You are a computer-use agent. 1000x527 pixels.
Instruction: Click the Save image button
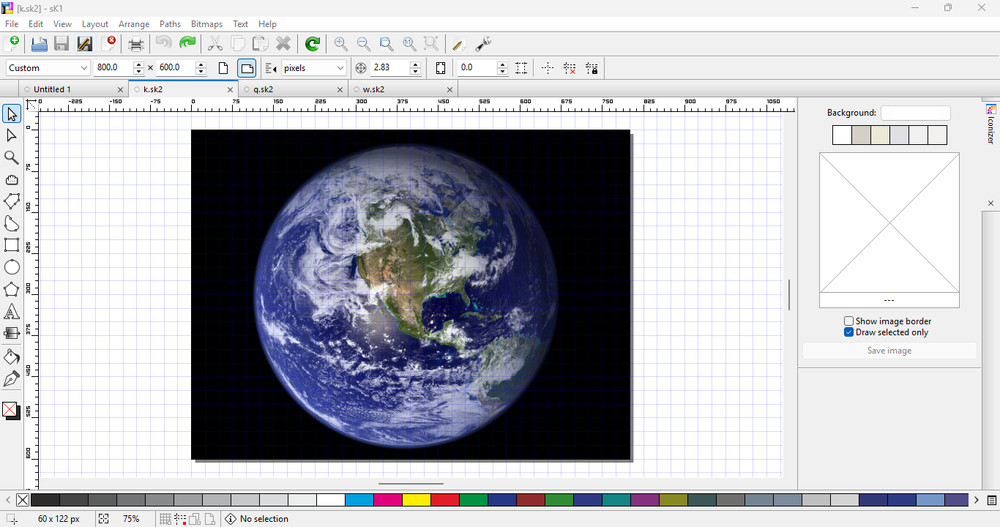889,350
